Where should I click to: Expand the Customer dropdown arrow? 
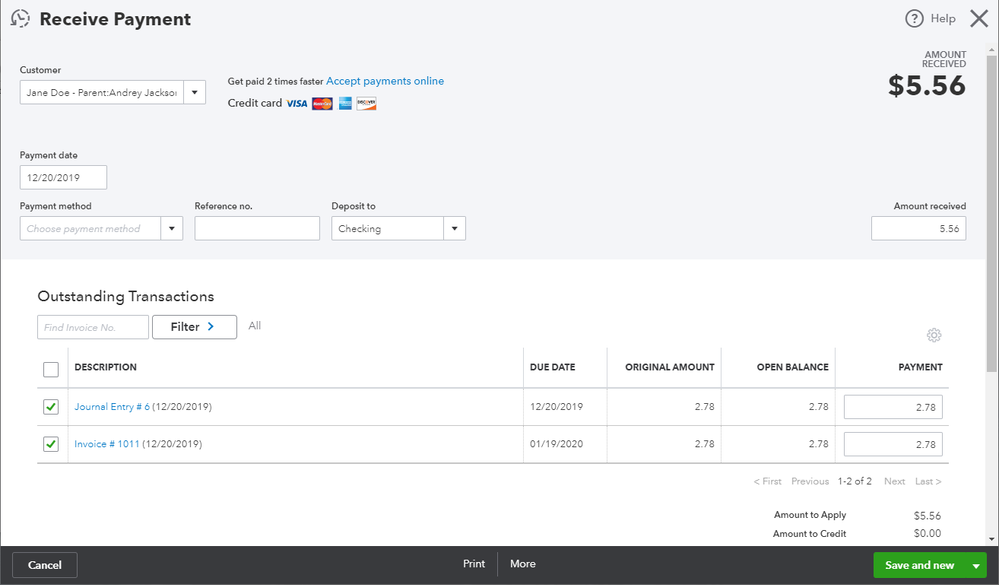click(194, 92)
